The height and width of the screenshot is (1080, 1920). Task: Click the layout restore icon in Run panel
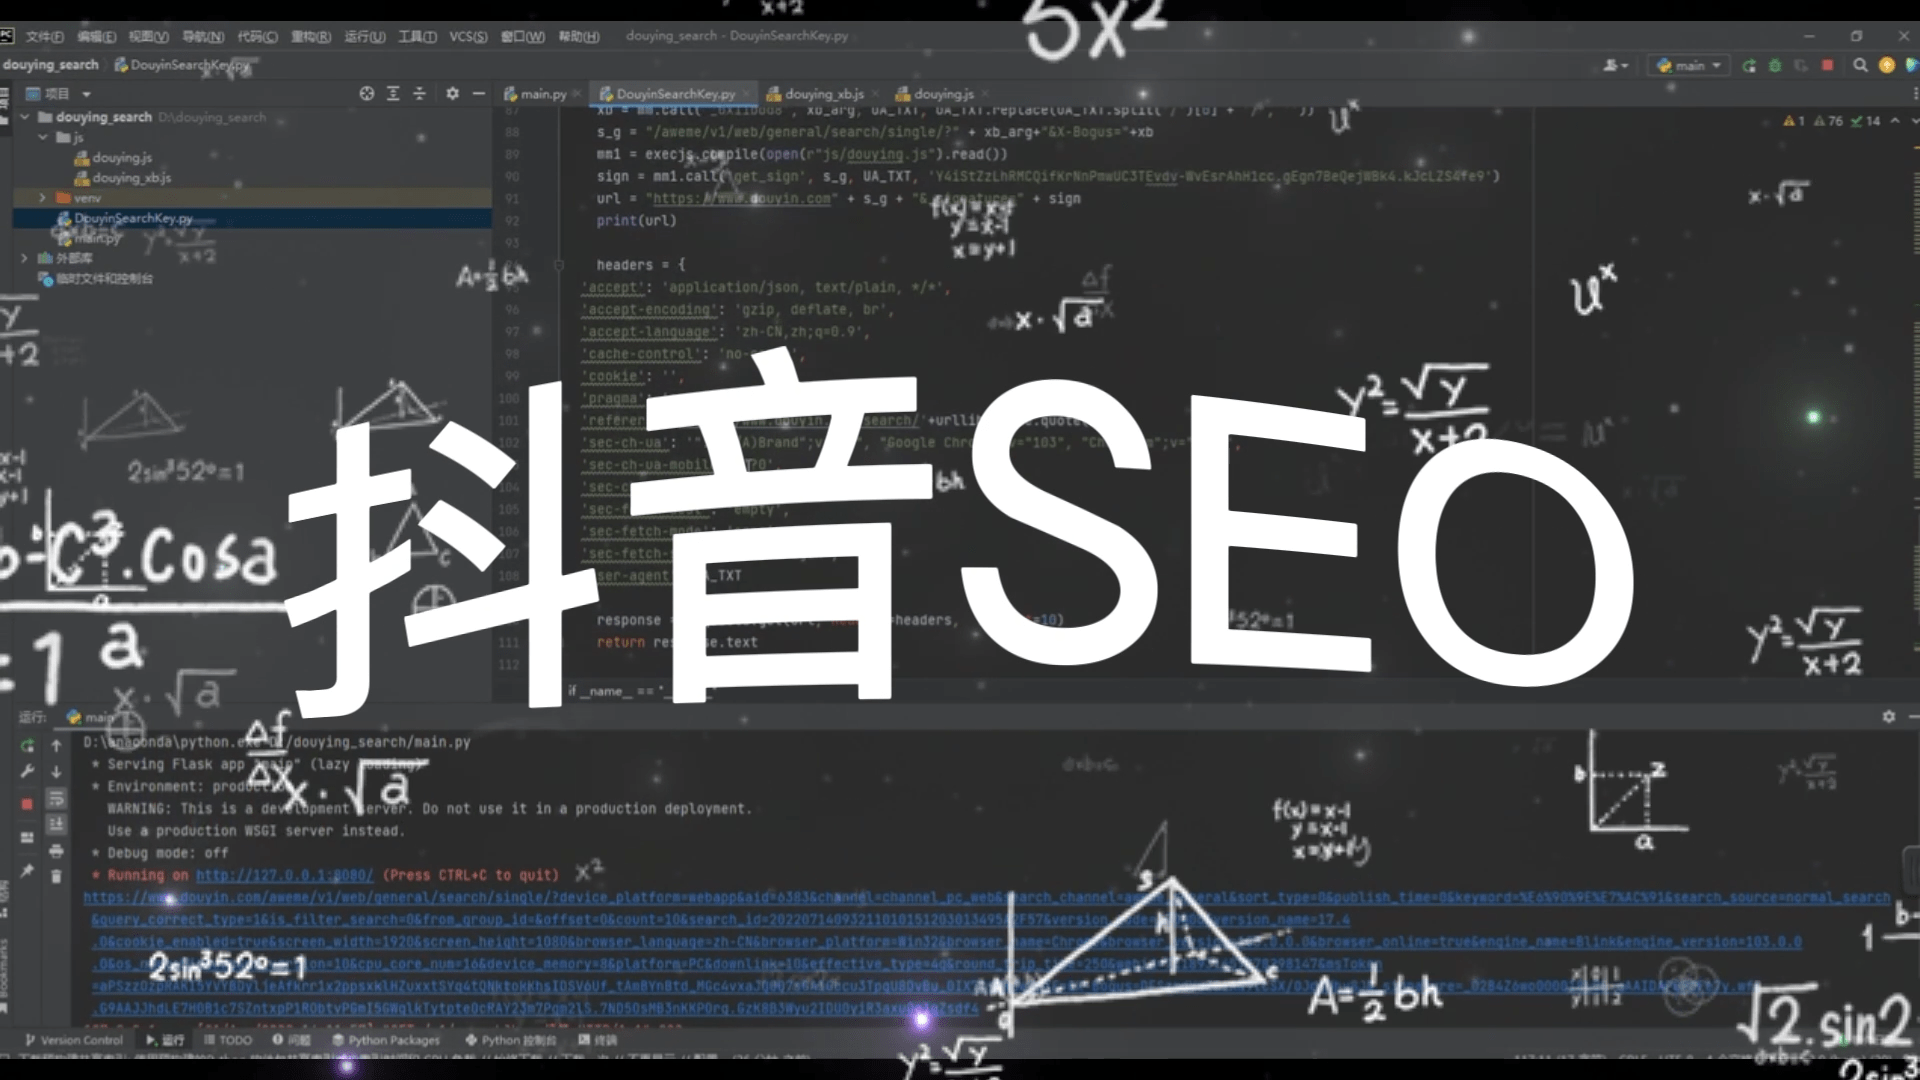click(27, 837)
